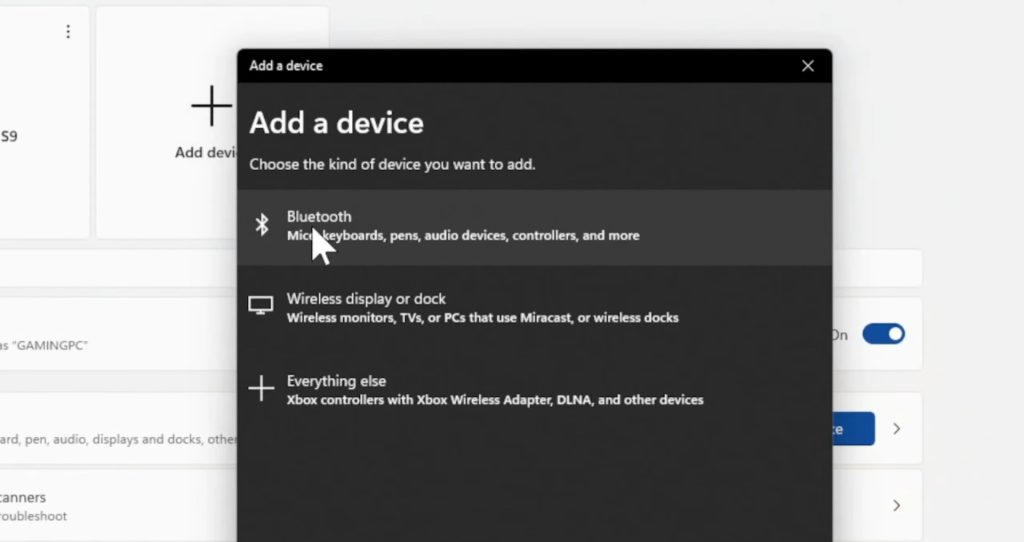Image resolution: width=1024 pixels, height=542 pixels.
Task: Select the Bluetooth option in Add a device
Action: (534, 226)
